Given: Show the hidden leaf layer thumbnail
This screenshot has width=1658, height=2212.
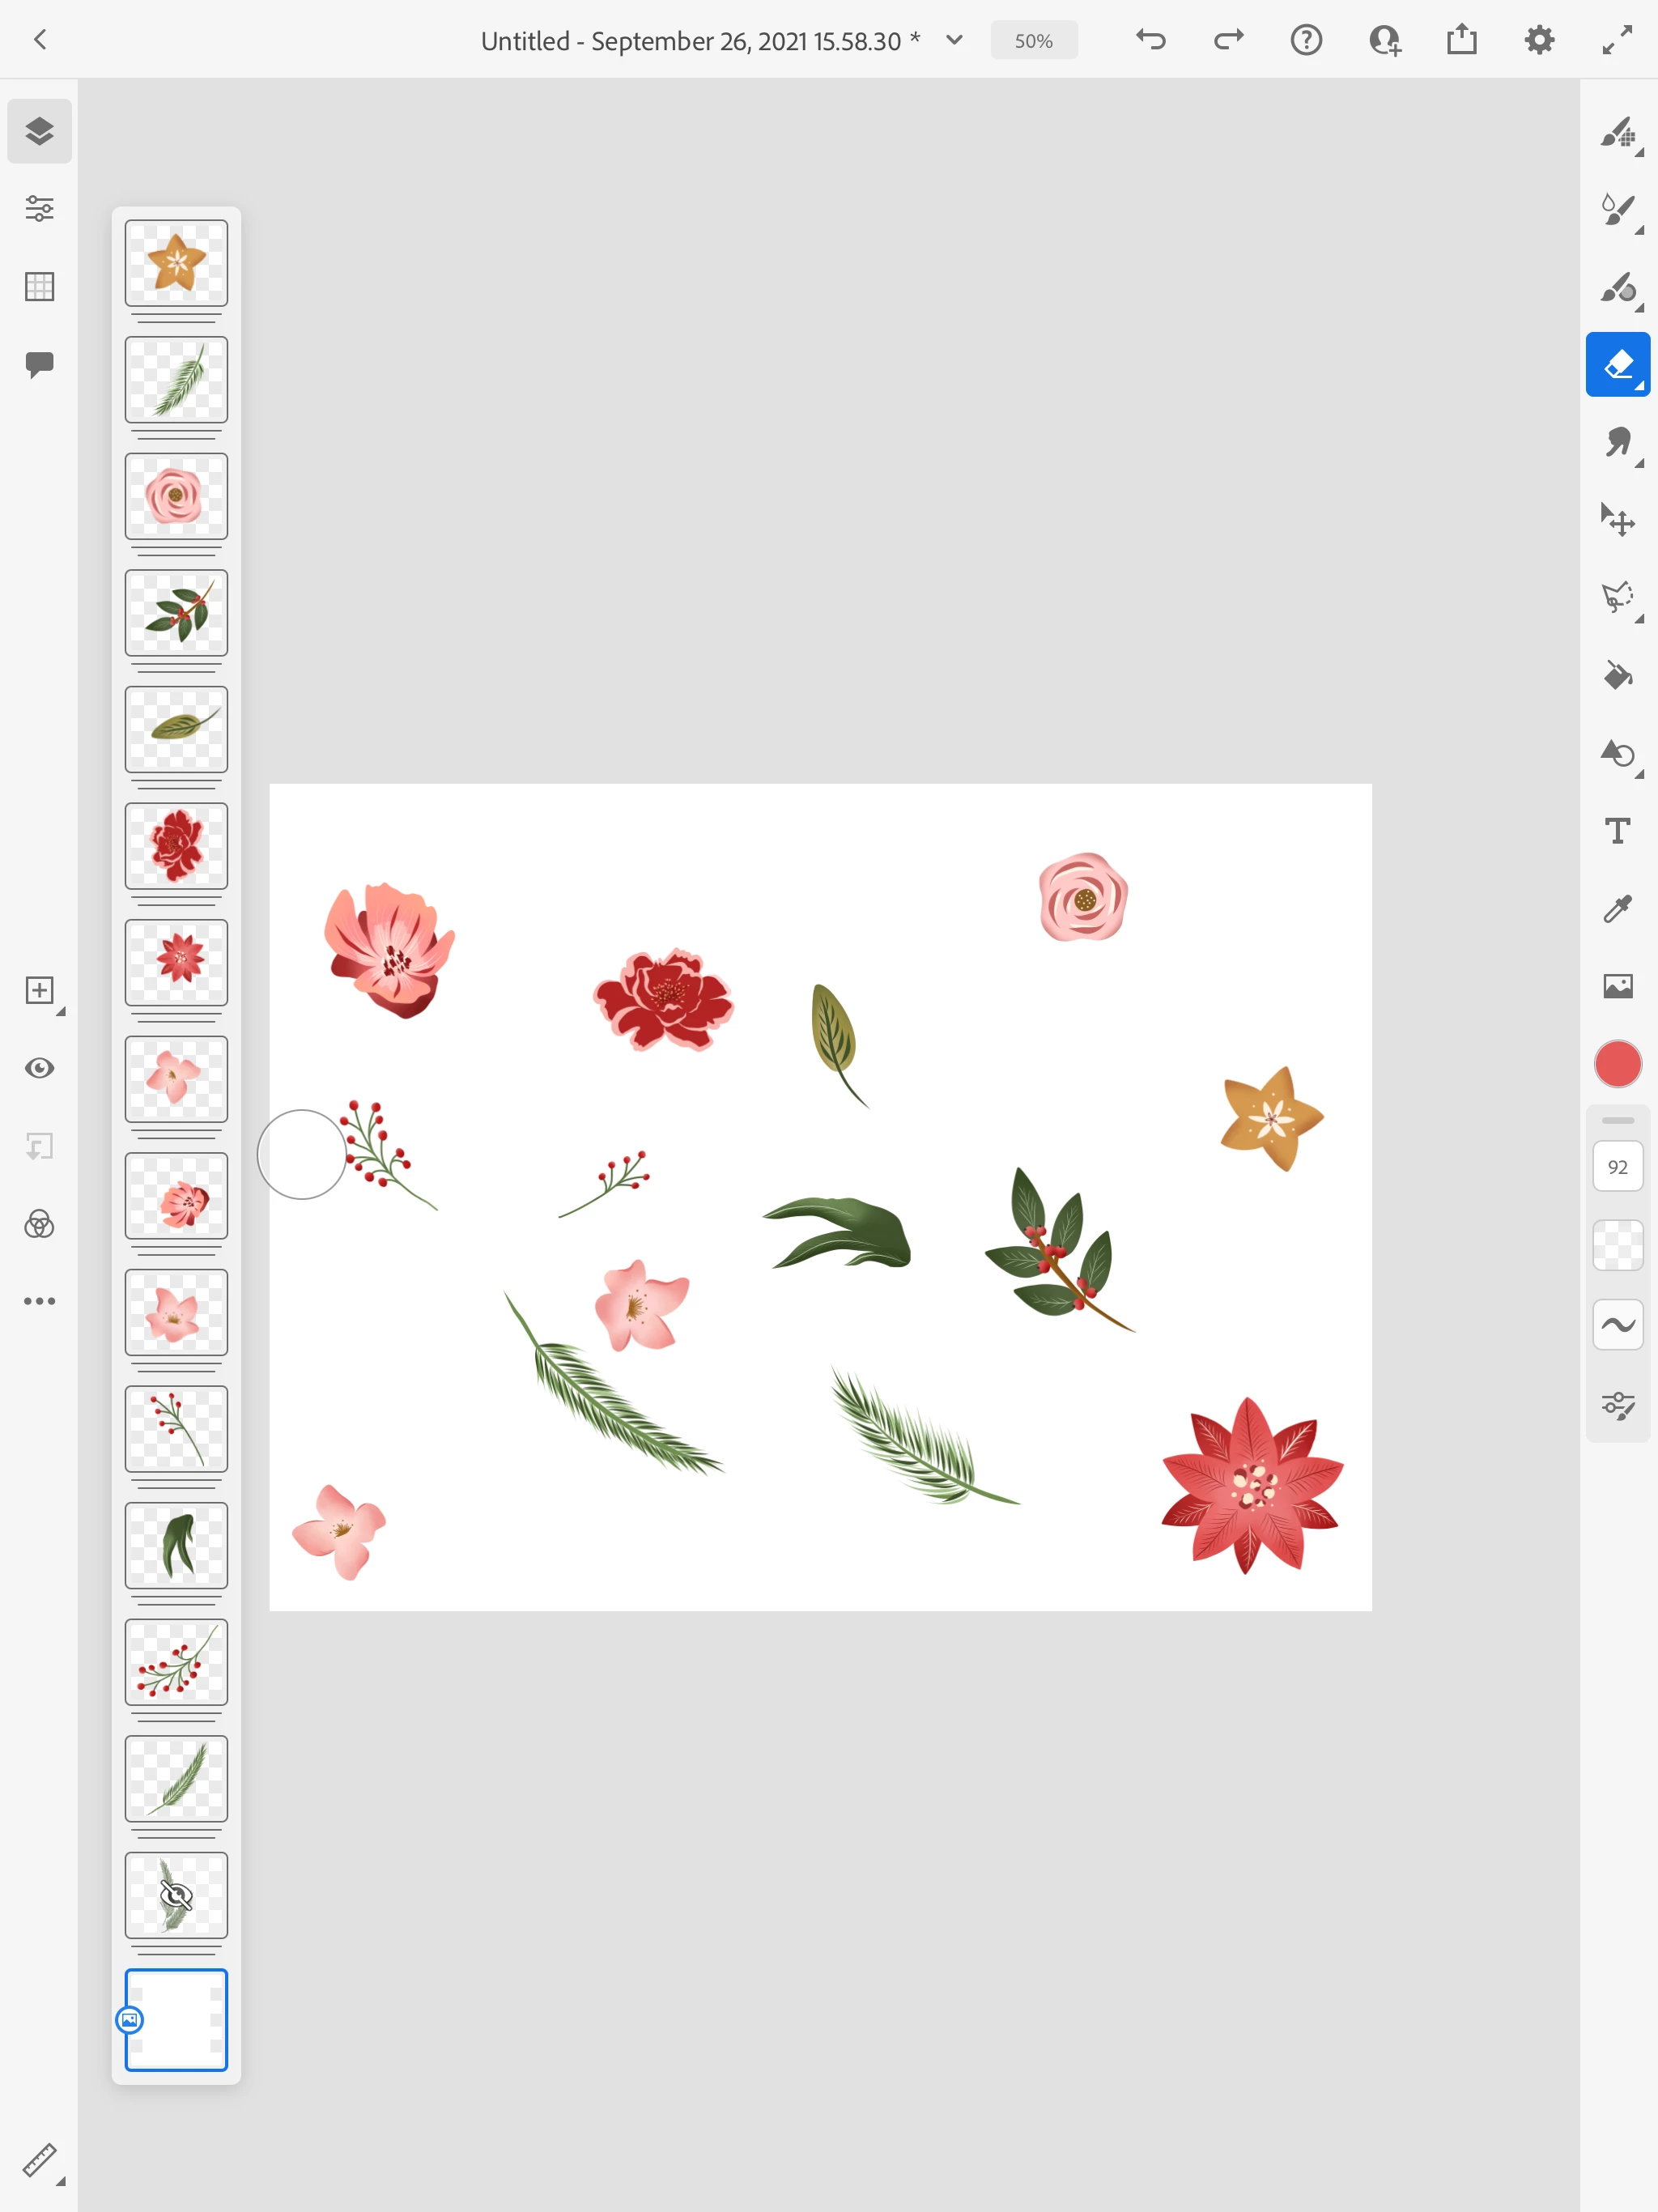Looking at the screenshot, I should point(176,1895).
